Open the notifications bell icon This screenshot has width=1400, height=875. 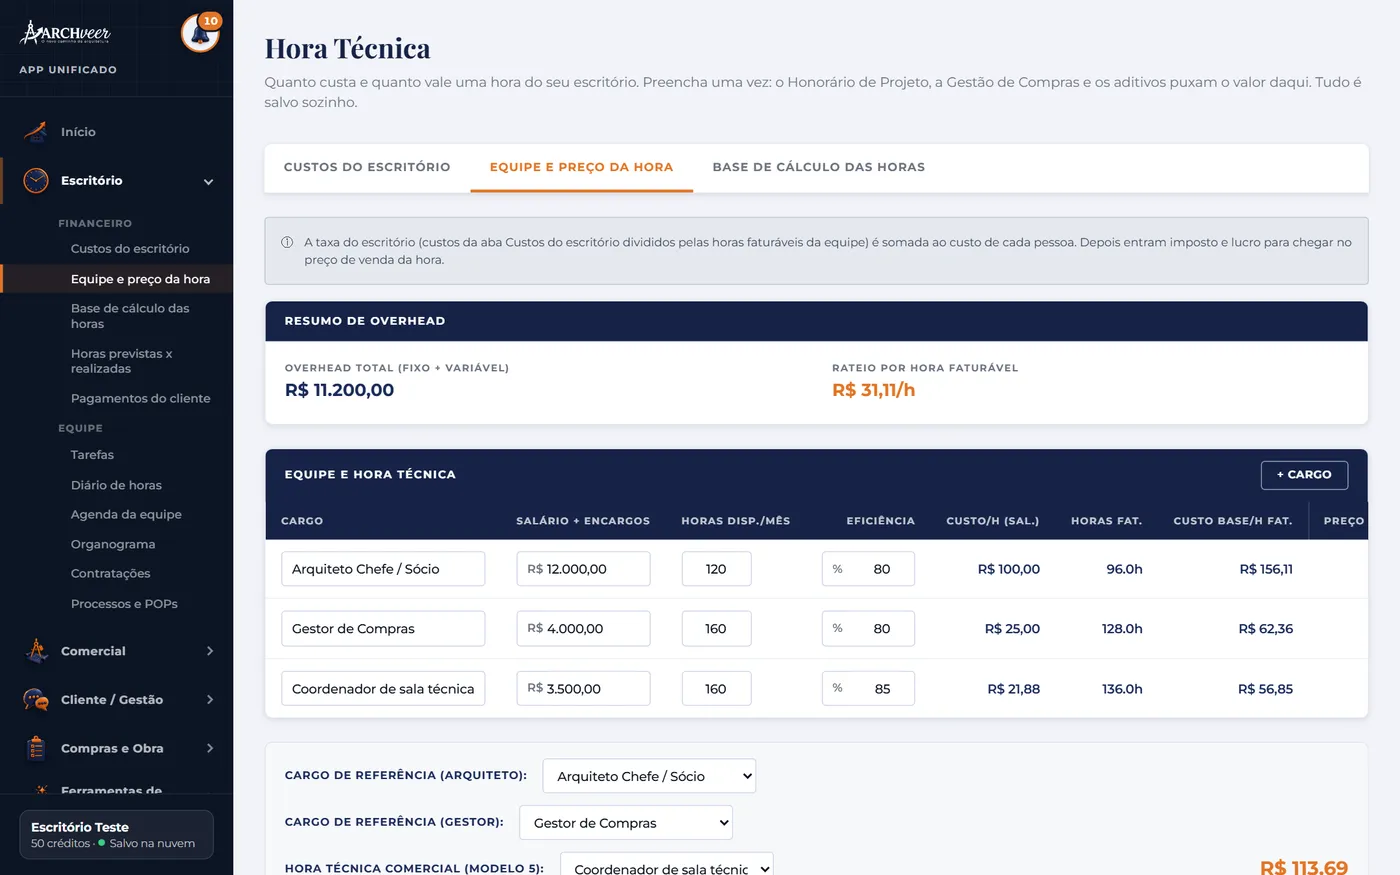[200, 34]
